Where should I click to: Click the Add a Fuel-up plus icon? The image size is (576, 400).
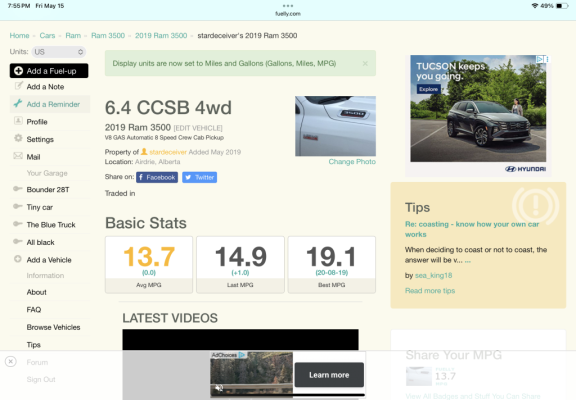coord(18,71)
